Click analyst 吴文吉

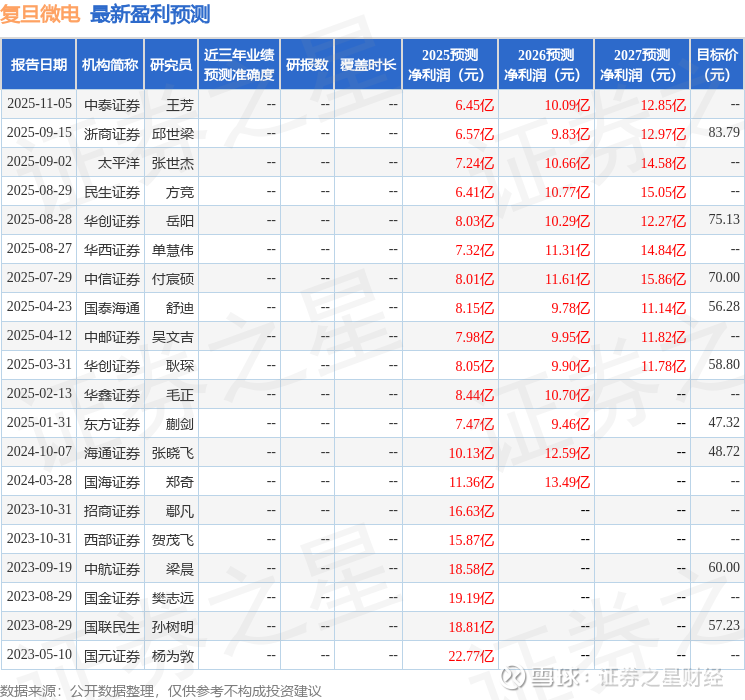click(173, 337)
